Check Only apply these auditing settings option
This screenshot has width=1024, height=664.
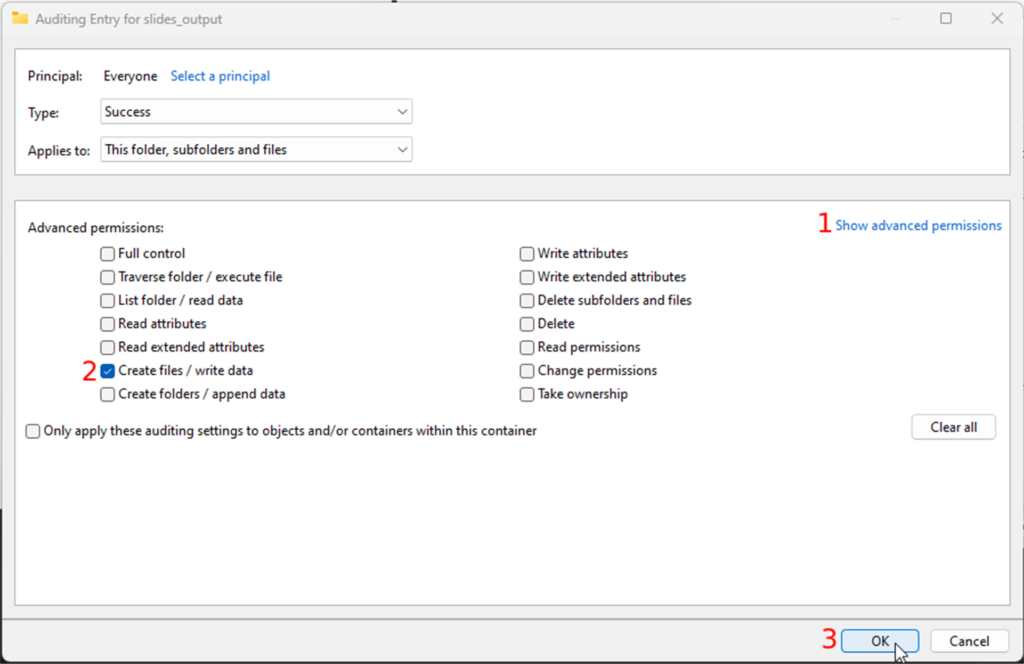[x=33, y=431]
